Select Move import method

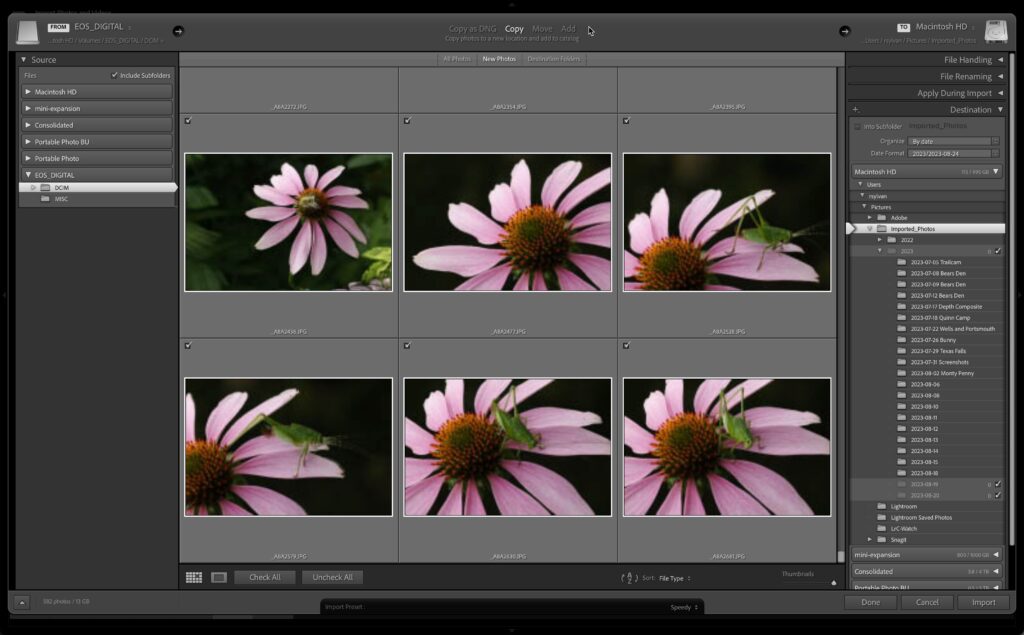(x=542, y=29)
